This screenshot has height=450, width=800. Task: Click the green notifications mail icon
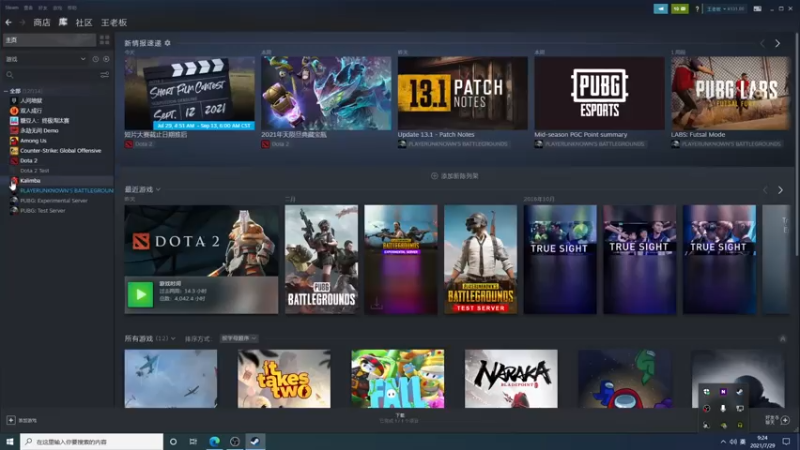click(680, 9)
